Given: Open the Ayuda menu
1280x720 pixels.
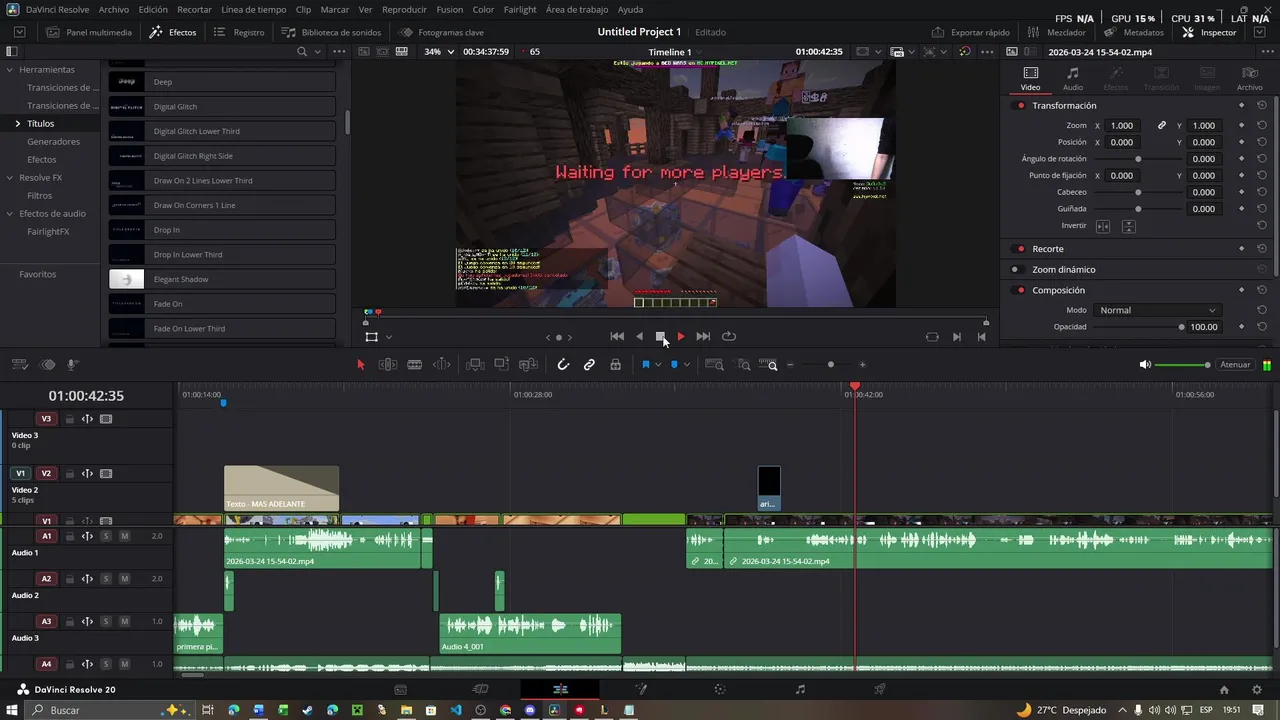Looking at the screenshot, I should coord(630,9).
